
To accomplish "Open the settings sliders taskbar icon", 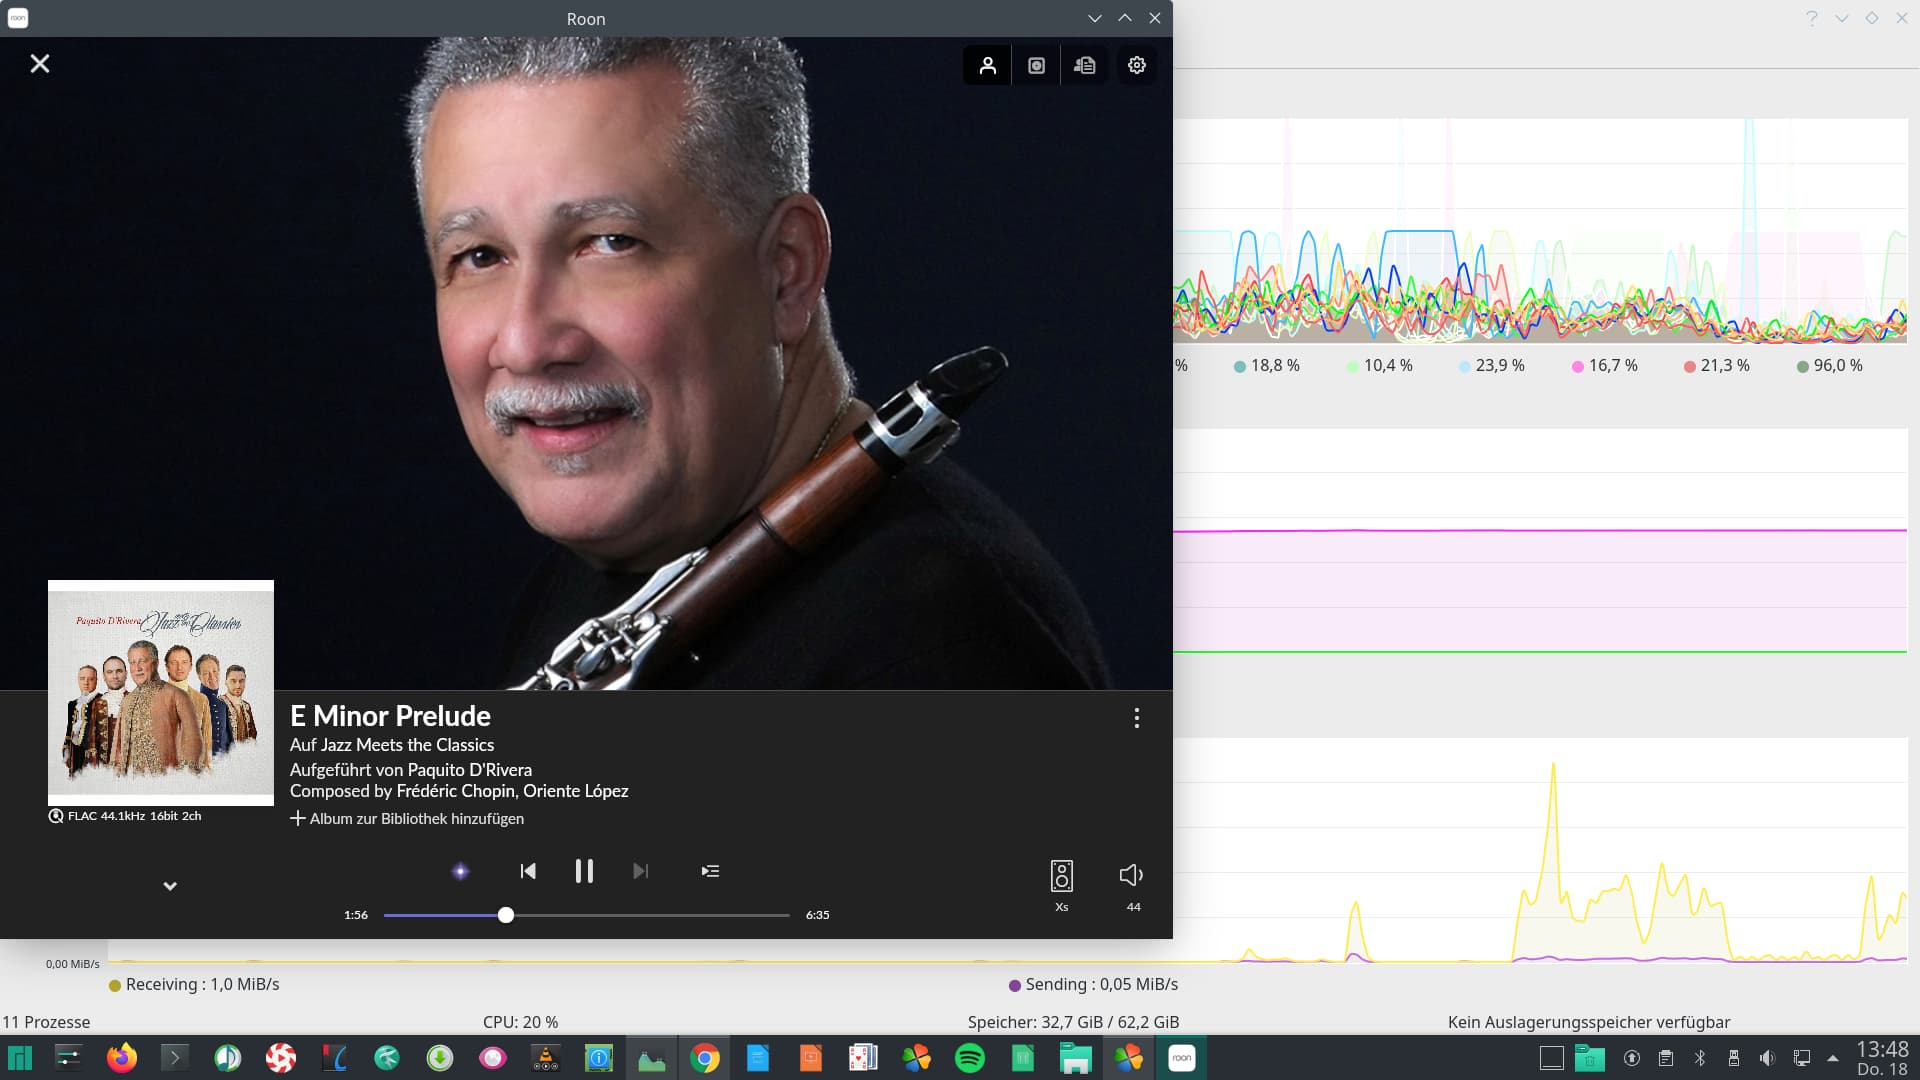I will (x=69, y=1058).
